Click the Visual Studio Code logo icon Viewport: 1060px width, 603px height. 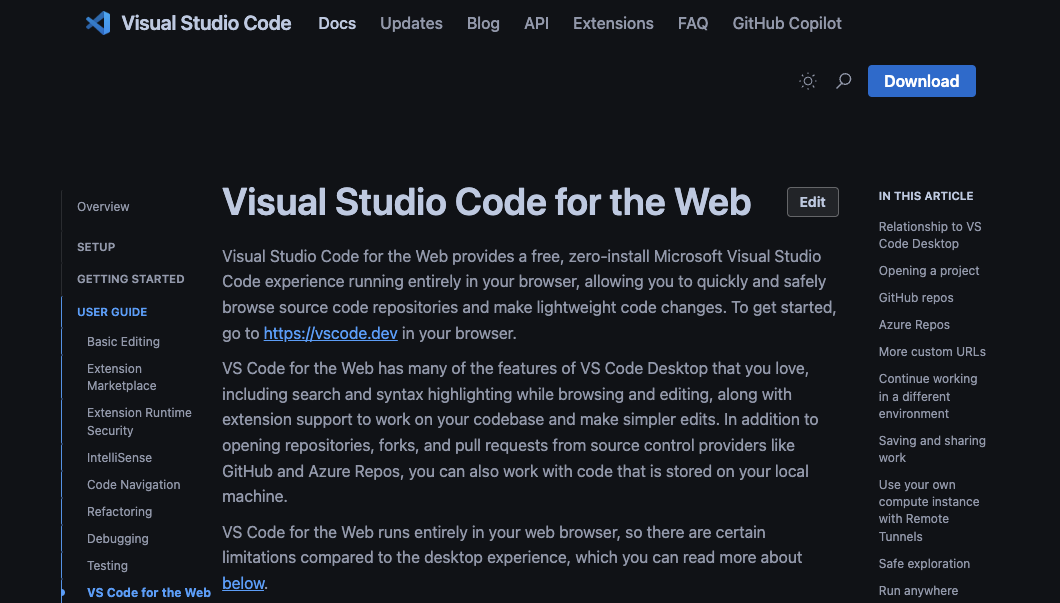point(97,23)
